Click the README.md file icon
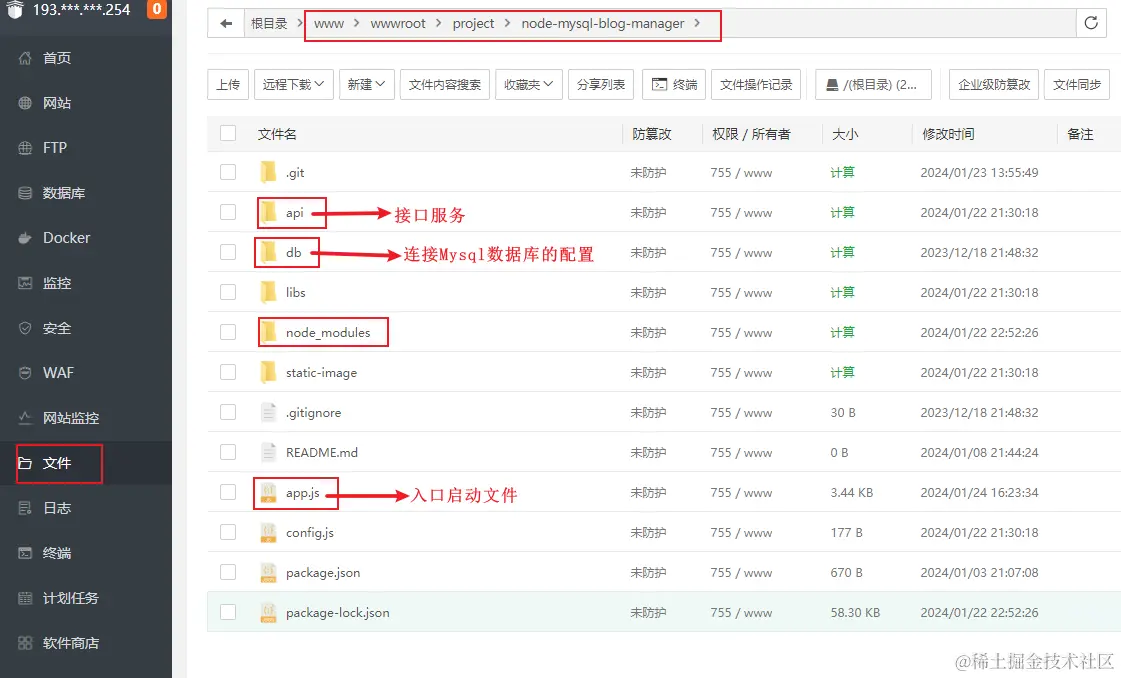The height and width of the screenshot is (678, 1121). (x=268, y=453)
